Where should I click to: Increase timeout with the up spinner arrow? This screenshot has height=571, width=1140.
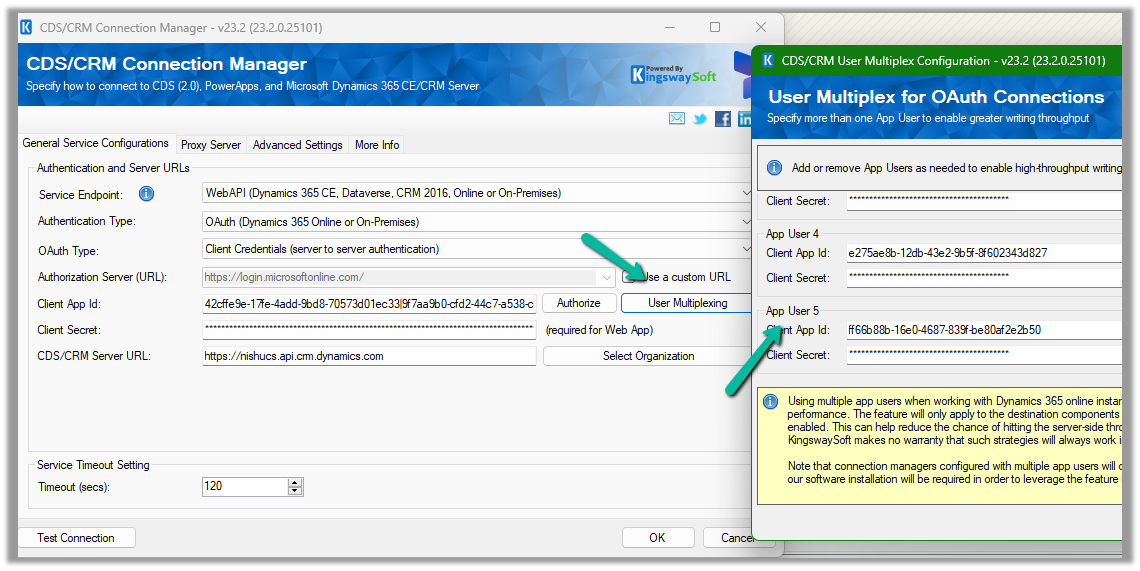[294, 482]
